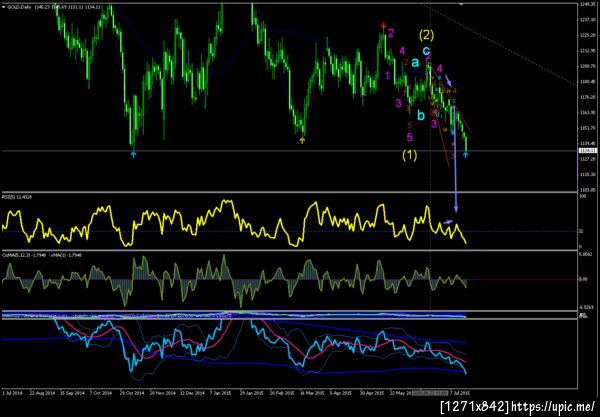Select the cyan 'a' wave label
This screenshot has height=417, width=600.
click(415, 62)
